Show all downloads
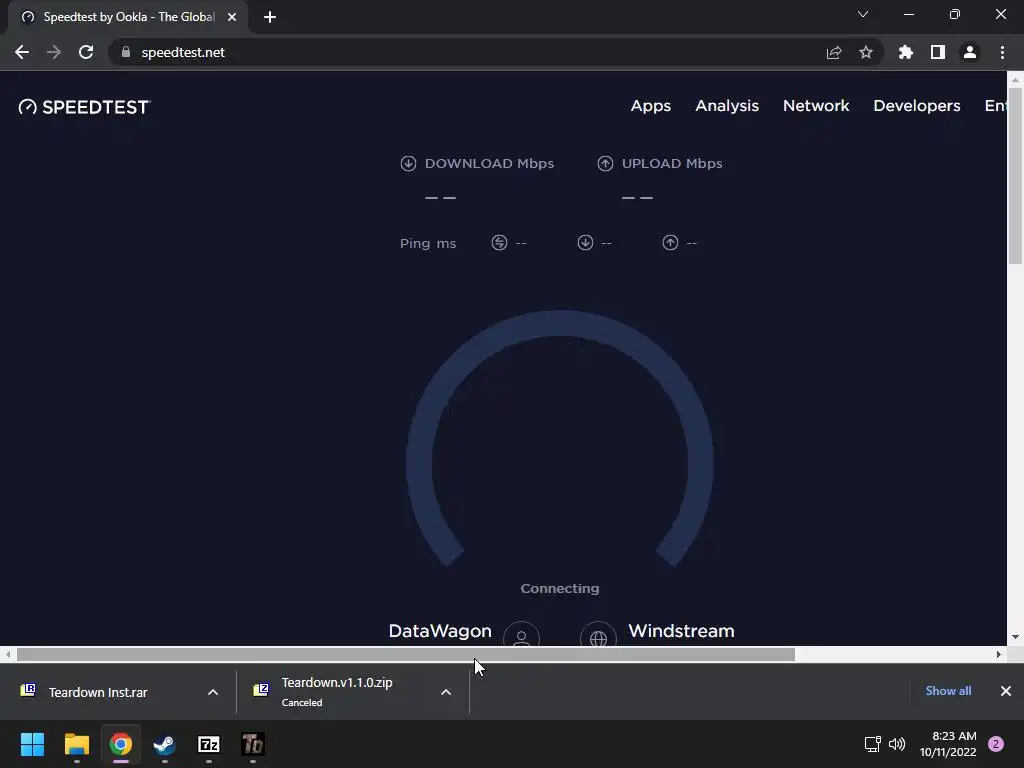1024x768 pixels. 948,691
